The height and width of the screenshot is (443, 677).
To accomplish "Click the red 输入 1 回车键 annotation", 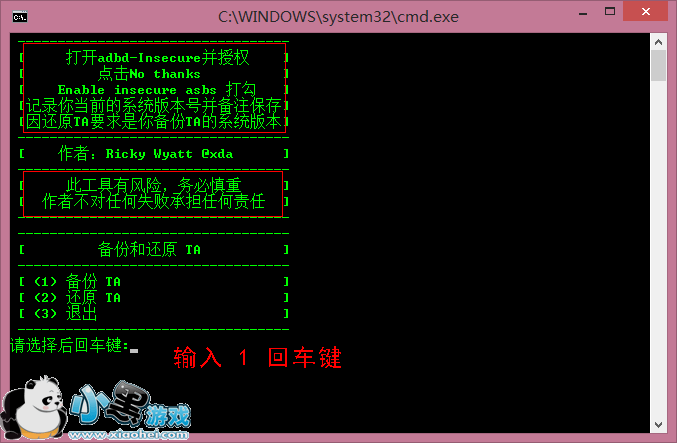I will 257,358.
